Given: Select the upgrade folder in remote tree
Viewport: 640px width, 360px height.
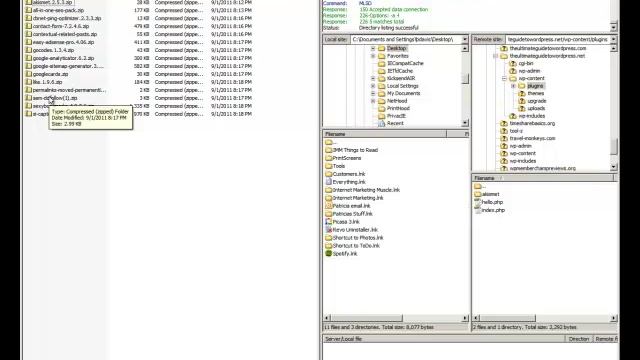Looking at the screenshot, I should [x=536, y=101].
